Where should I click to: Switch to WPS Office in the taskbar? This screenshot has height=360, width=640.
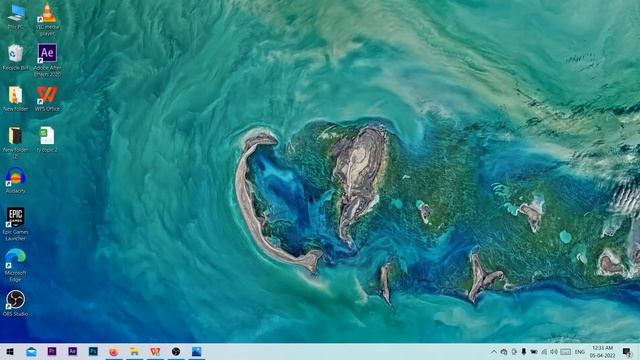[155, 351]
